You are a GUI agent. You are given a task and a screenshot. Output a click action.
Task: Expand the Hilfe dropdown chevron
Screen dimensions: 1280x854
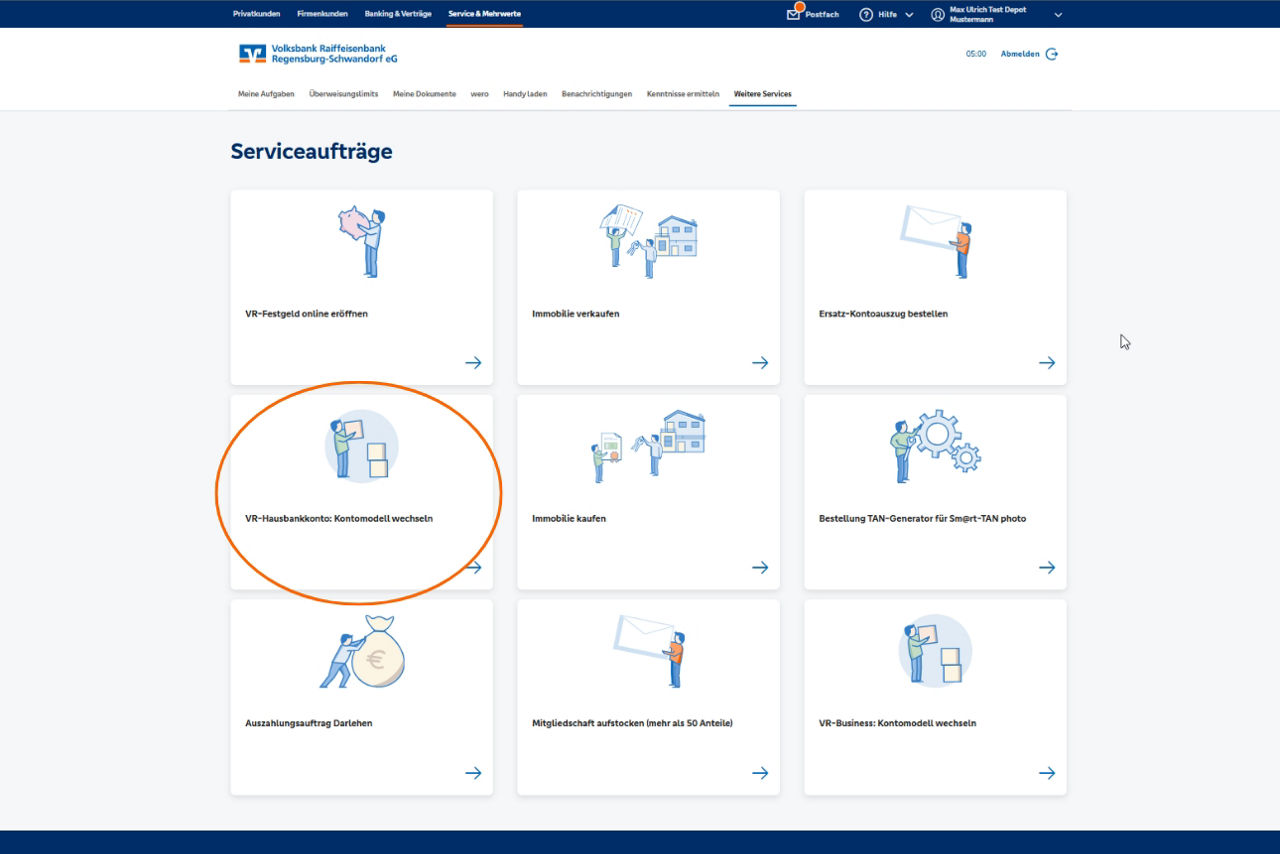(908, 14)
